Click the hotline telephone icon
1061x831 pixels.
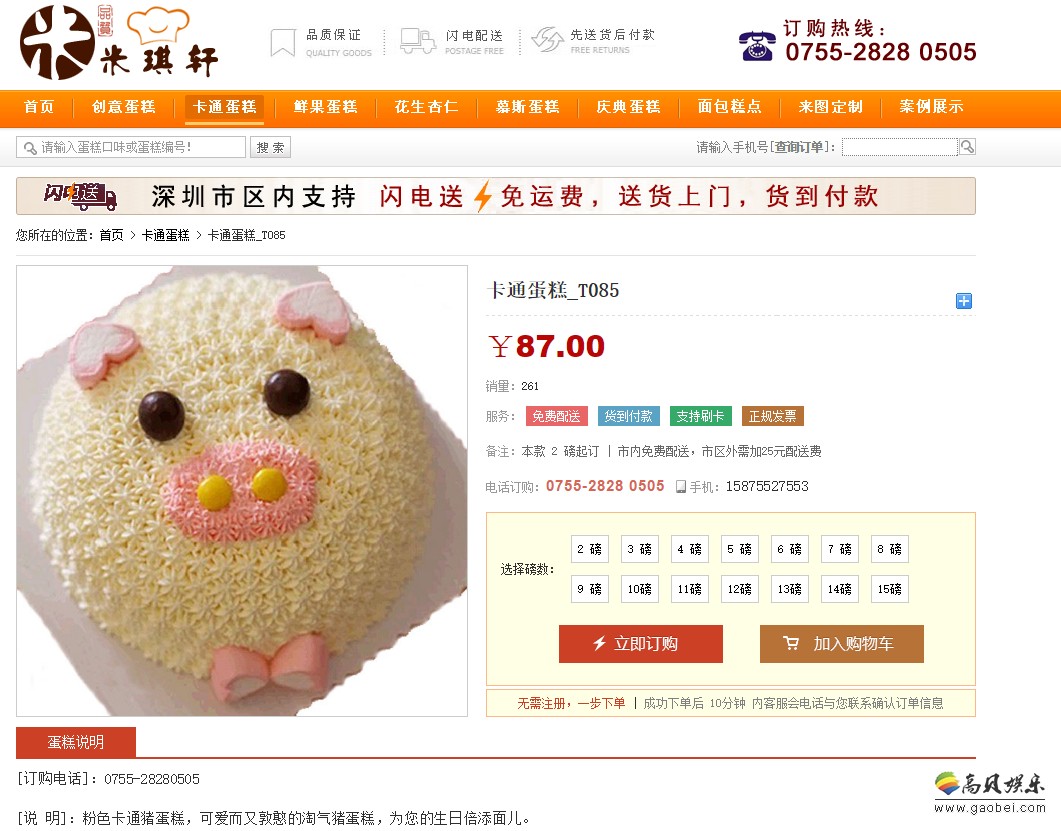point(757,46)
